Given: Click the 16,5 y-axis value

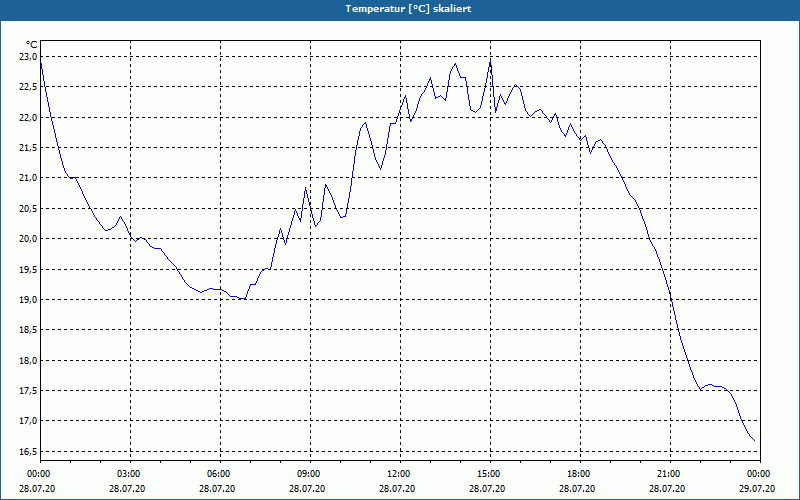Looking at the screenshot, I should pos(28,452).
